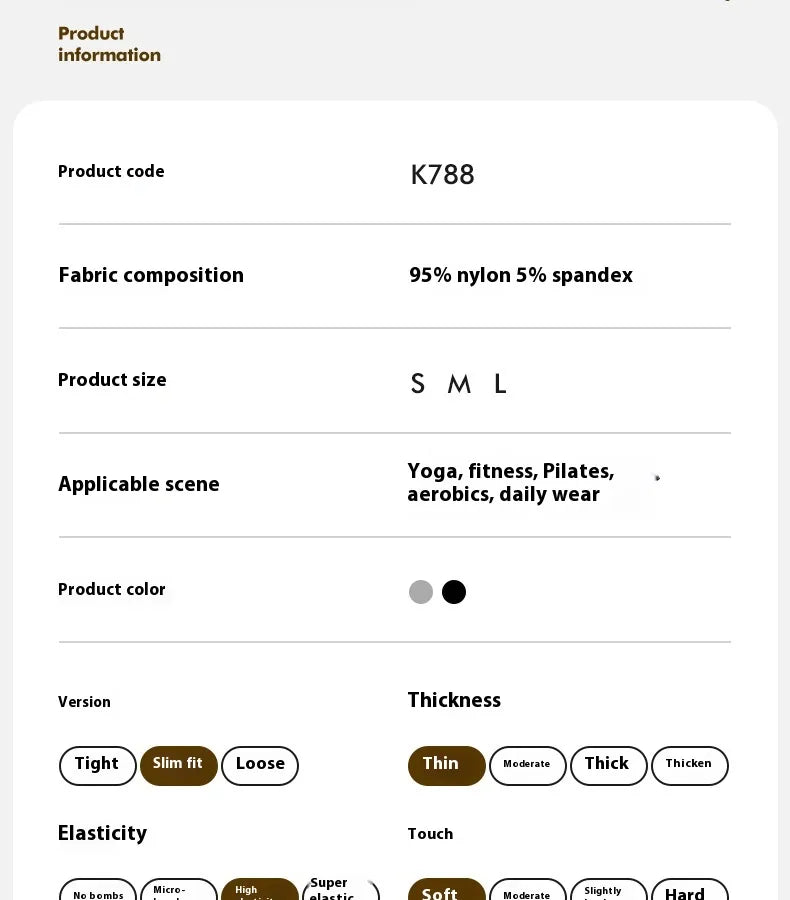Choose the No bombs elasticity option
Image resolution: width=790 pixels, height=900 pixels.
point(98,890)
